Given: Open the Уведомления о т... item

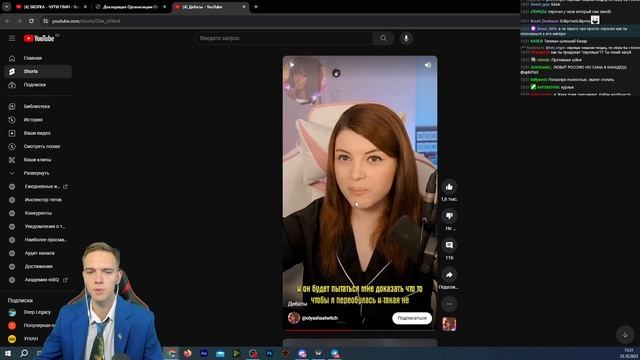Looking at the screenshot, I should point(38,227).
